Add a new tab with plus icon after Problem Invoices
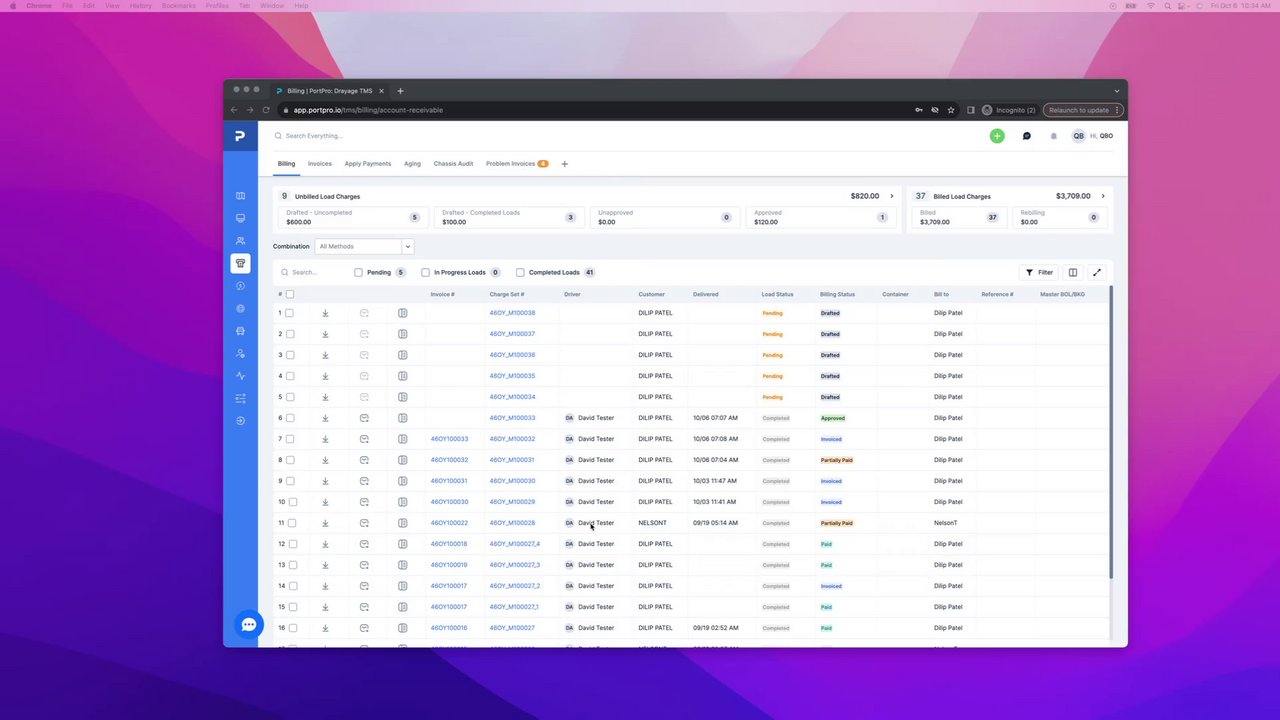1280x720 pixels. [564, 164]
